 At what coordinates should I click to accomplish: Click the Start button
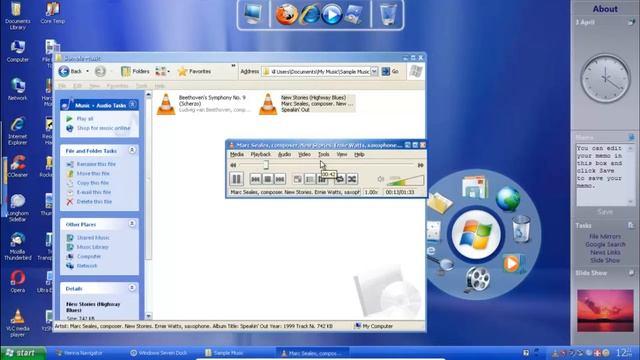[x=22, y=353]
